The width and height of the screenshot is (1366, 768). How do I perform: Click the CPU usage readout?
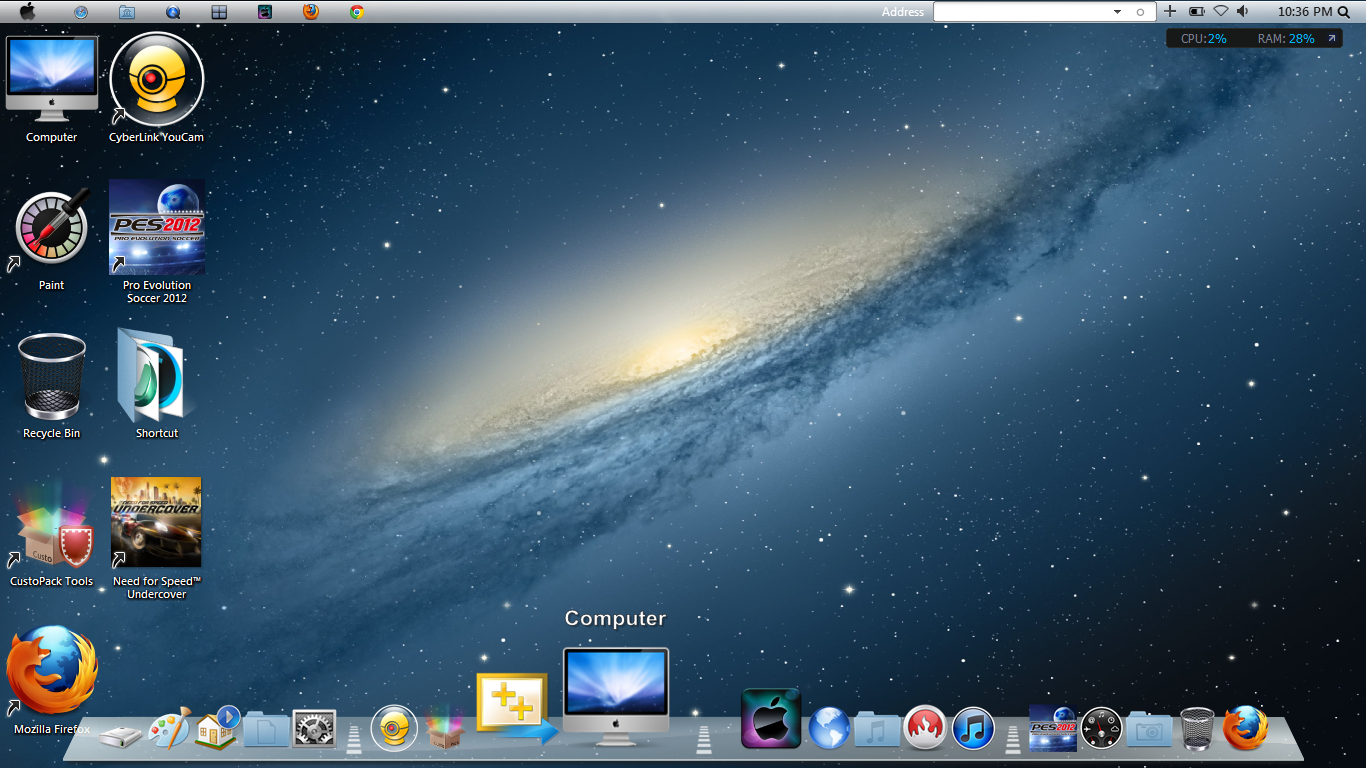[x=1204, y=39]
